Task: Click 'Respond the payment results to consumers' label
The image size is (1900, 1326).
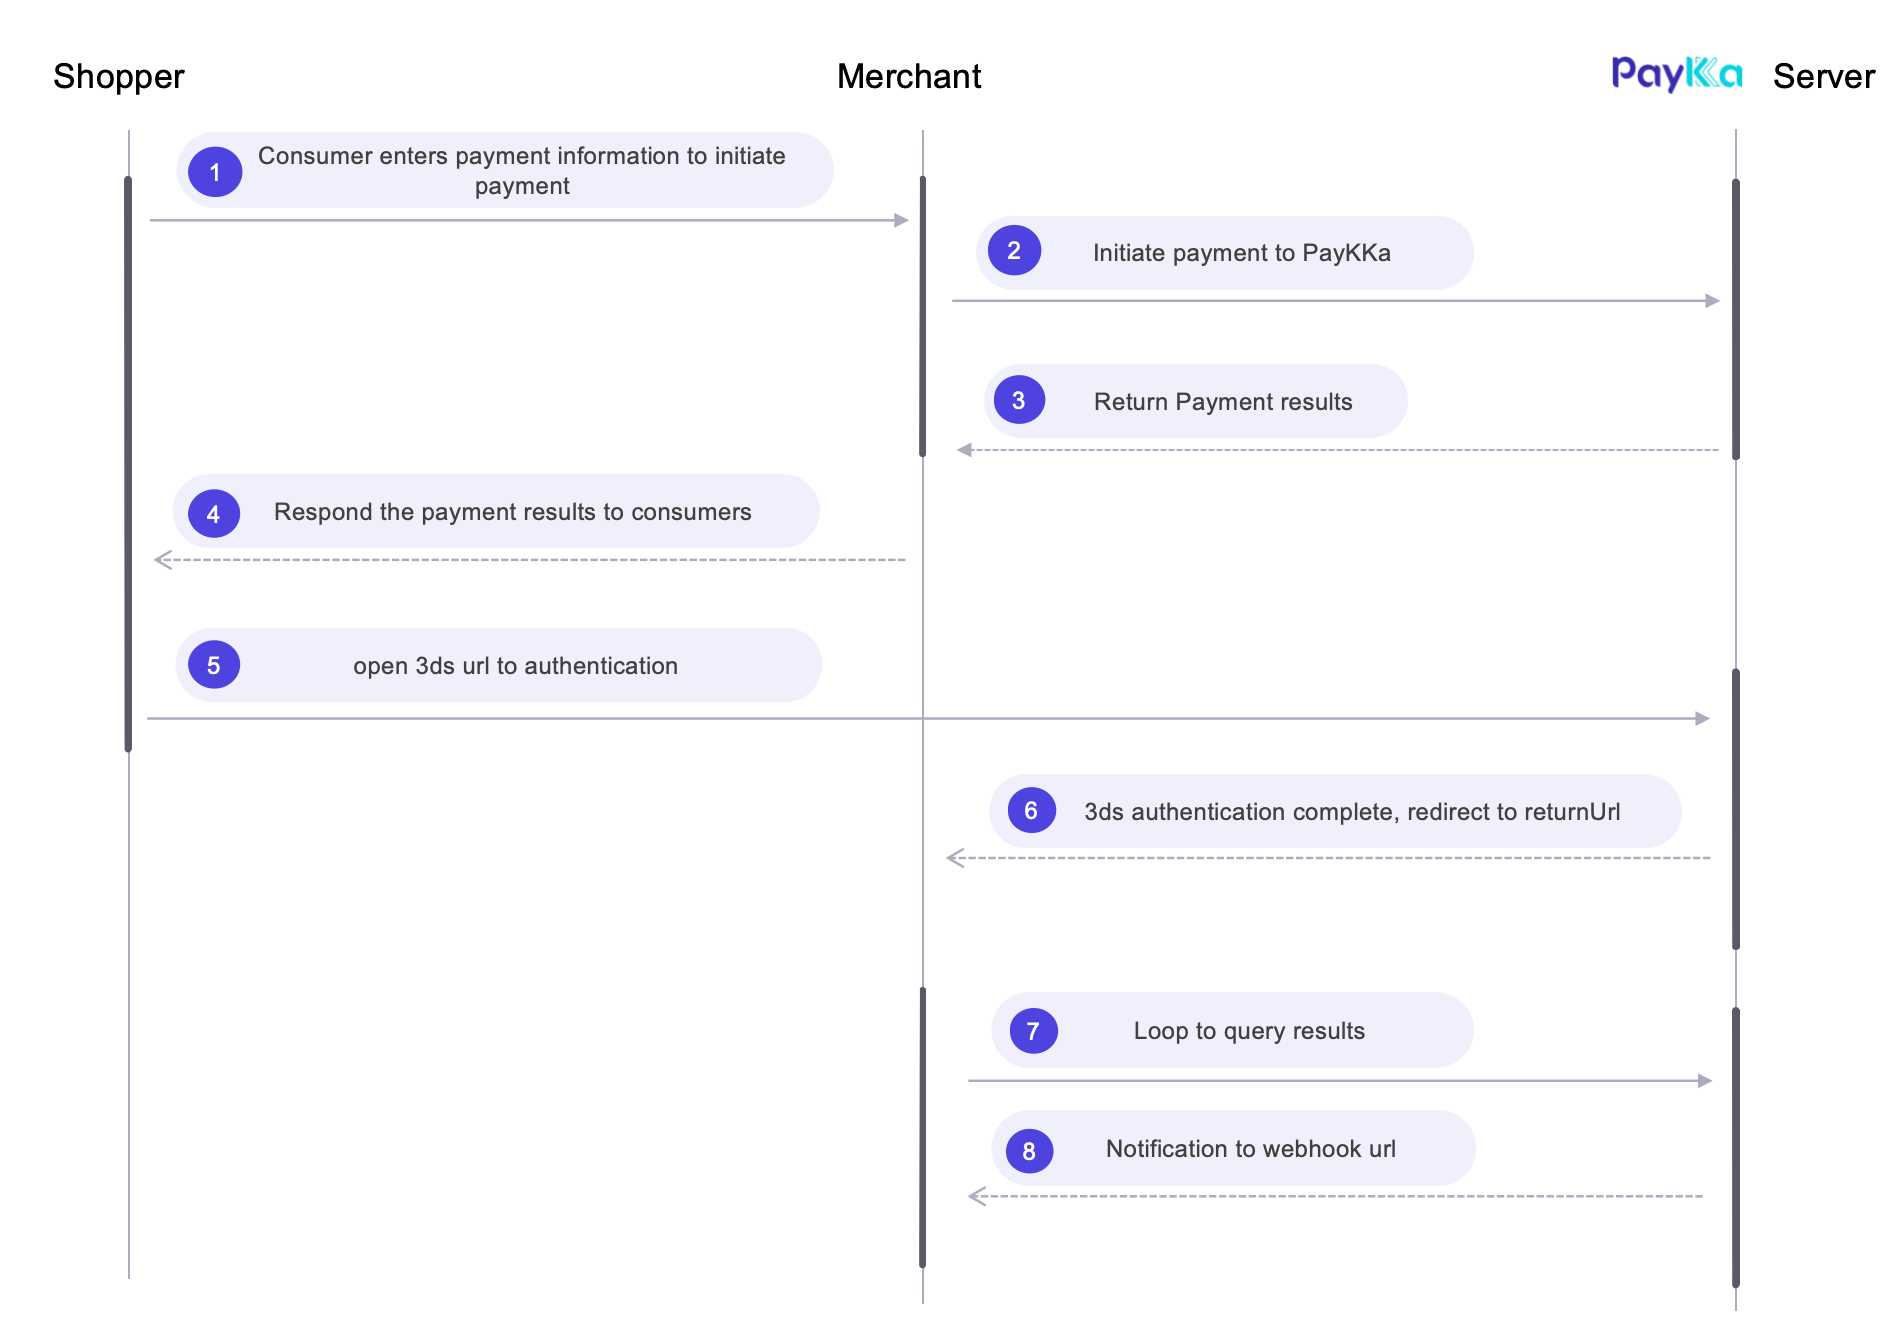Action: point(513,512)
